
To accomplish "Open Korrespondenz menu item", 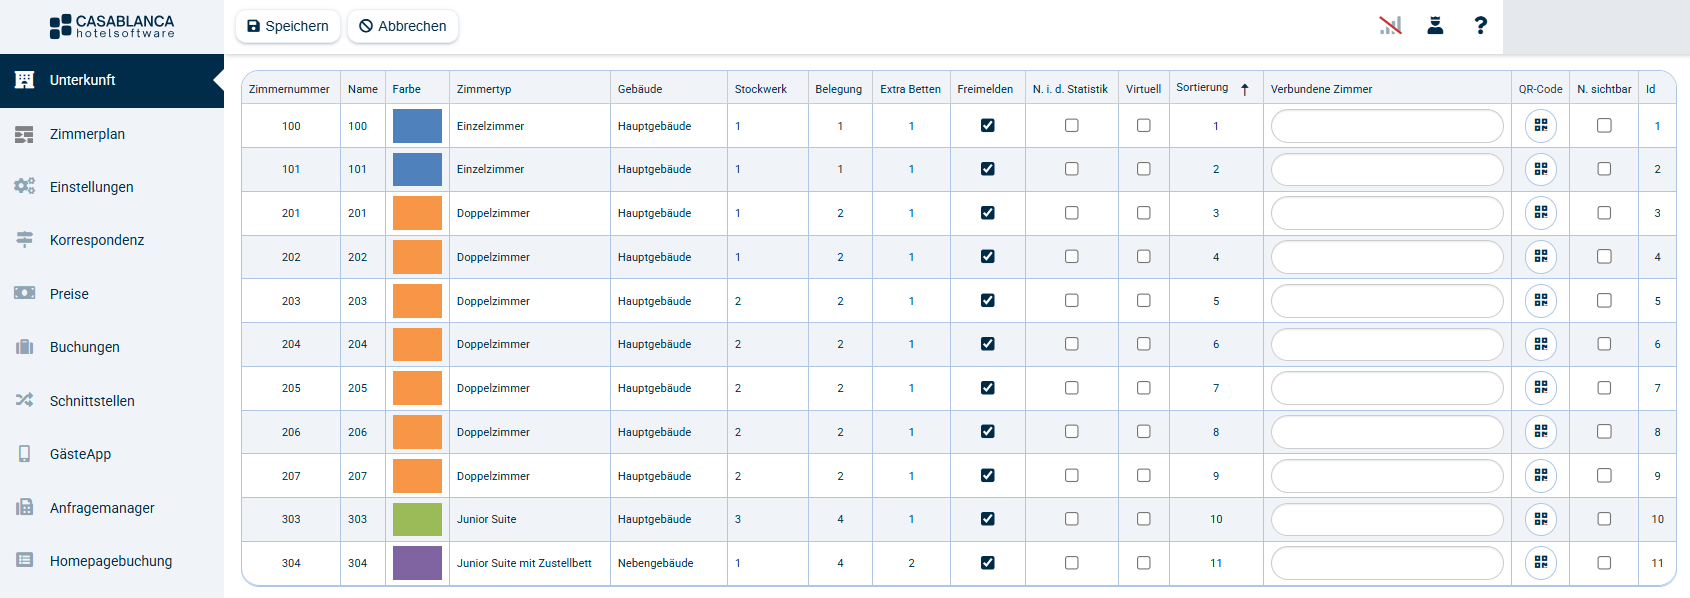I will (112, 240).
